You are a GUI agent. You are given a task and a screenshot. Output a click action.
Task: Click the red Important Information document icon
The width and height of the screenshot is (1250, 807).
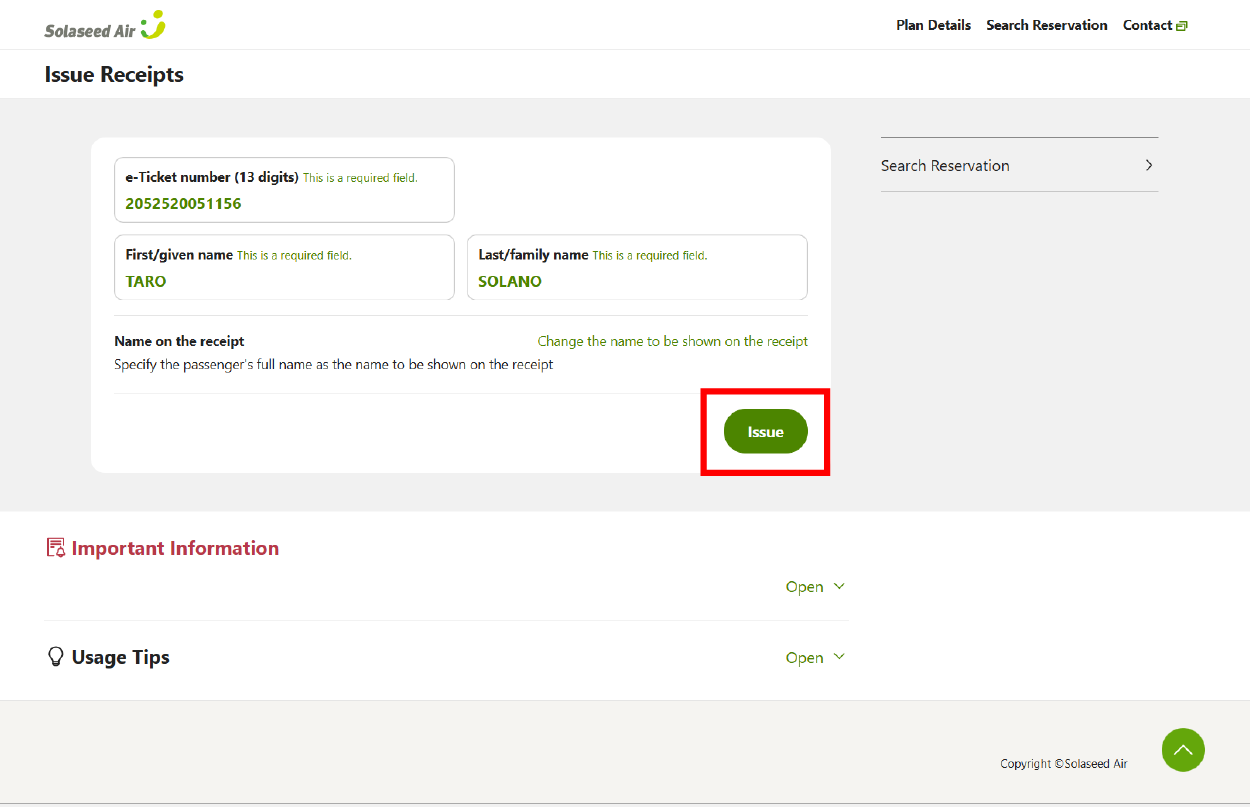click(x=56, y=548)
